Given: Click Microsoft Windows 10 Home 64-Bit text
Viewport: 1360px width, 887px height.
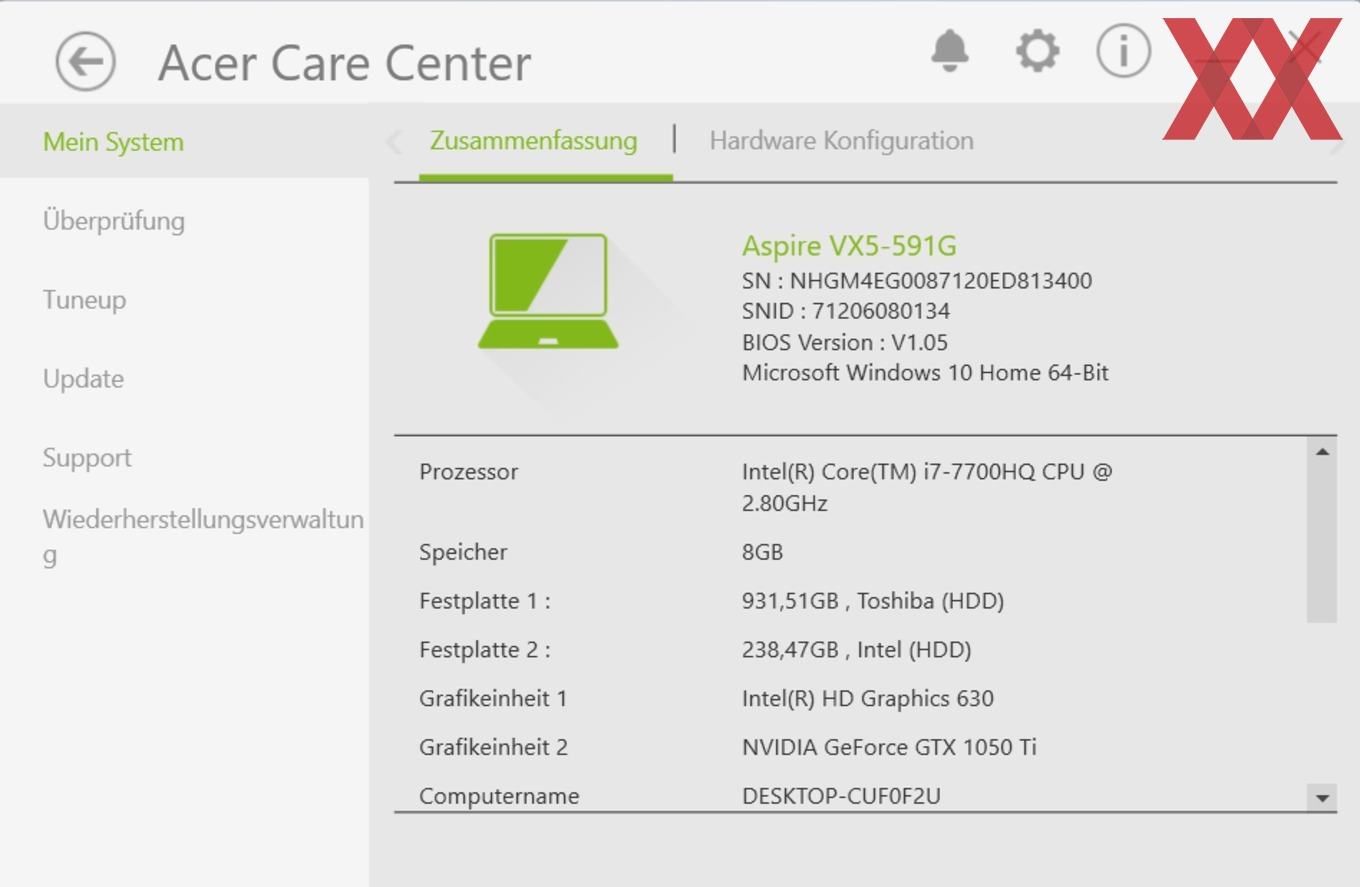Looking at the screenshot, I should coord(925,373).
